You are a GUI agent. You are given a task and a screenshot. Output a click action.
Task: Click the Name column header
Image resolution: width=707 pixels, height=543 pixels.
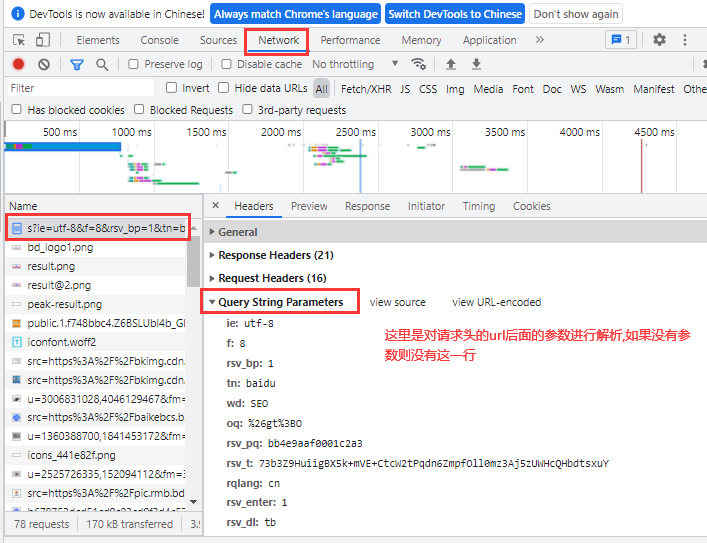pos(103,206)
